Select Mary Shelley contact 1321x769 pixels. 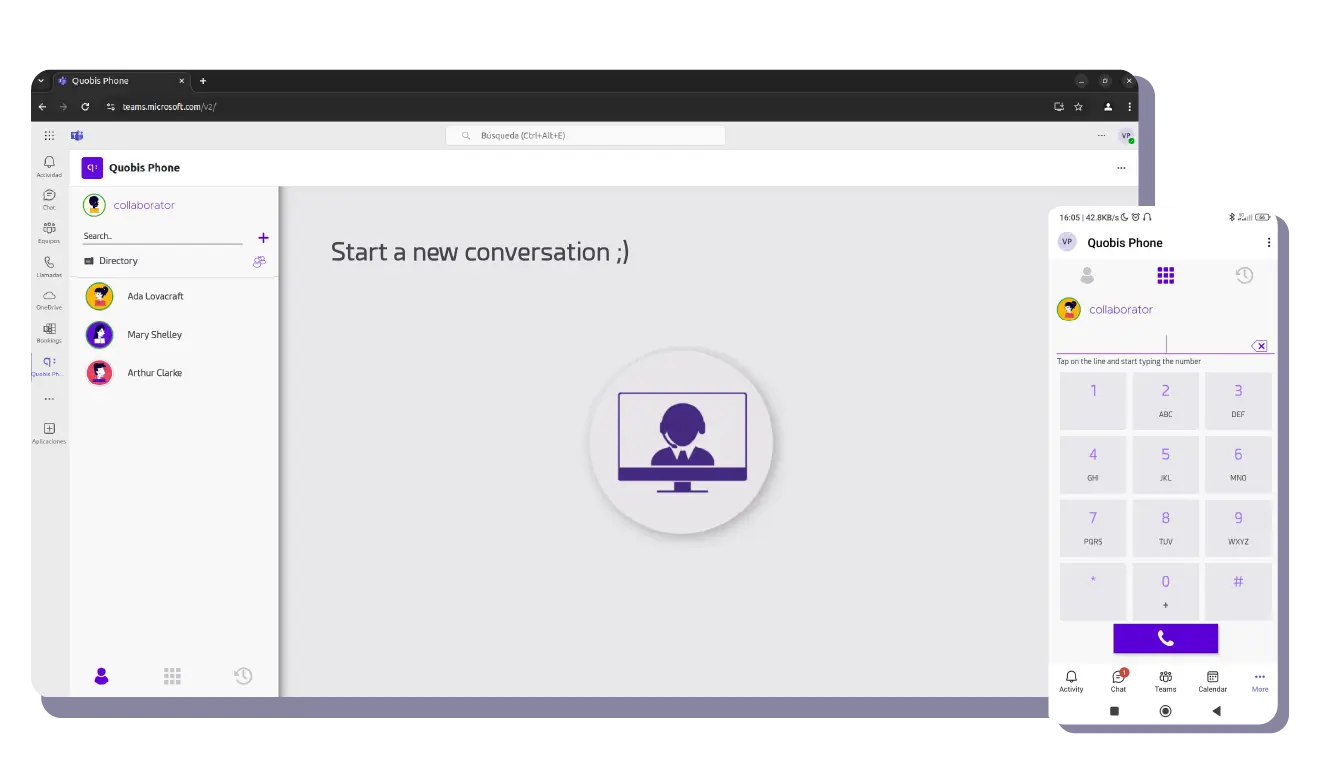[154, 335]
